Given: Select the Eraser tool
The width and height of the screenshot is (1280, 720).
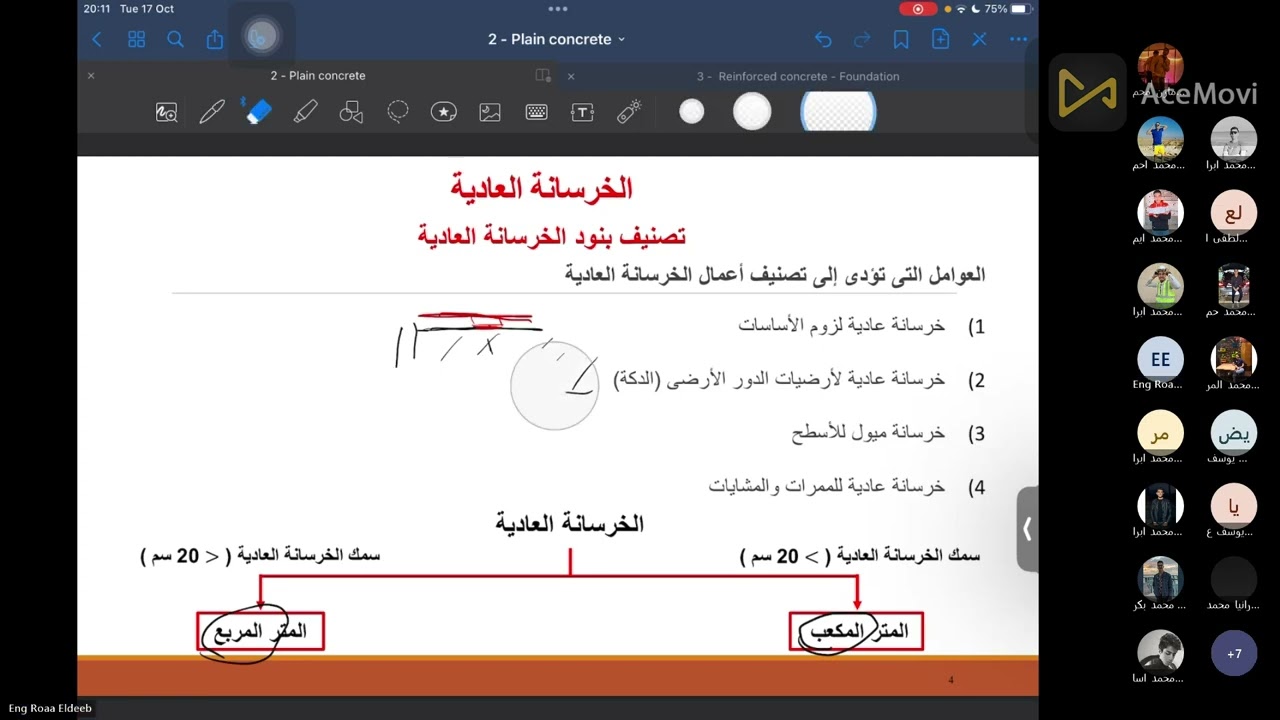Looking at the screenshot, I should (x=258, y=111).
